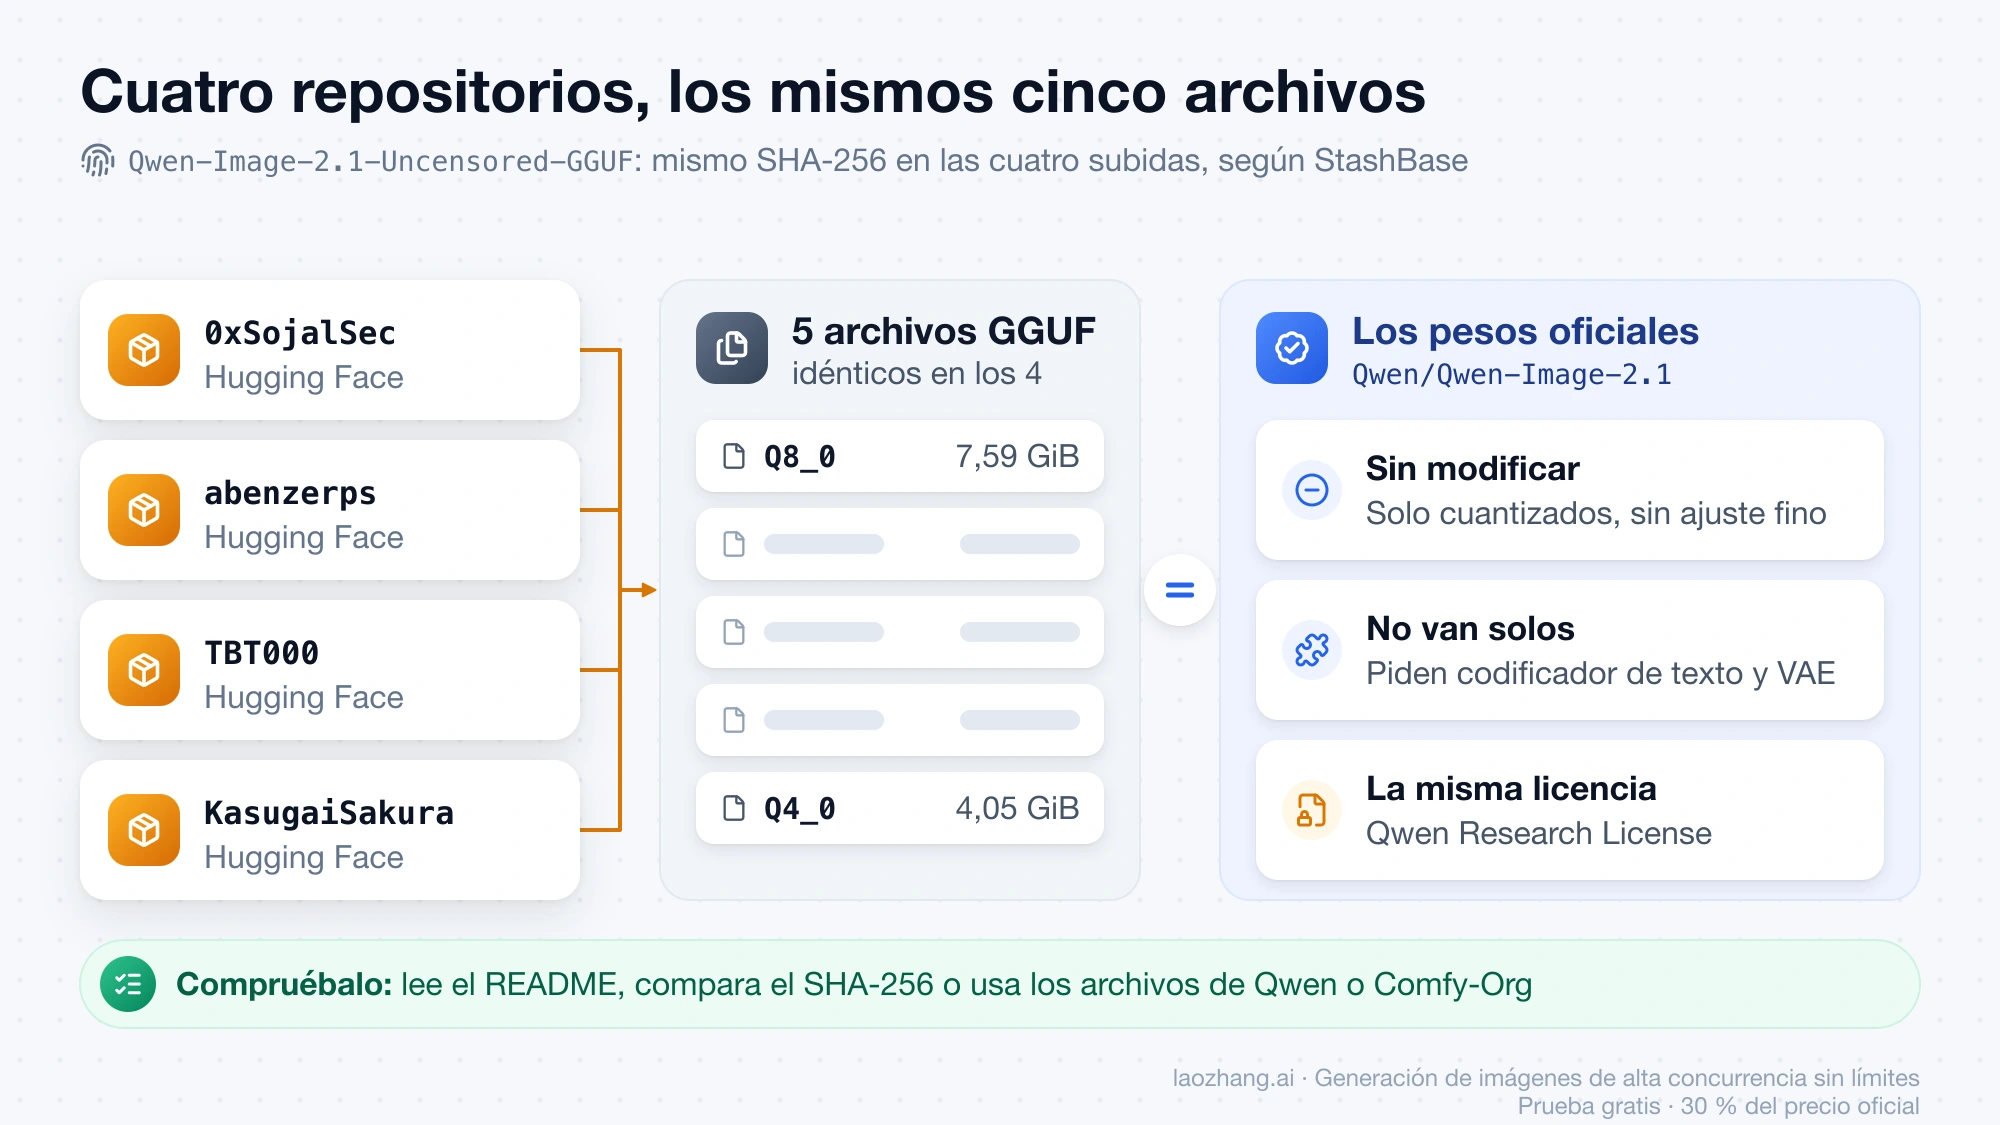Click "Hugging Face" under 0xSojalSec
The height and width of the screenshot is (1125, 2000).
click(304, 377)
